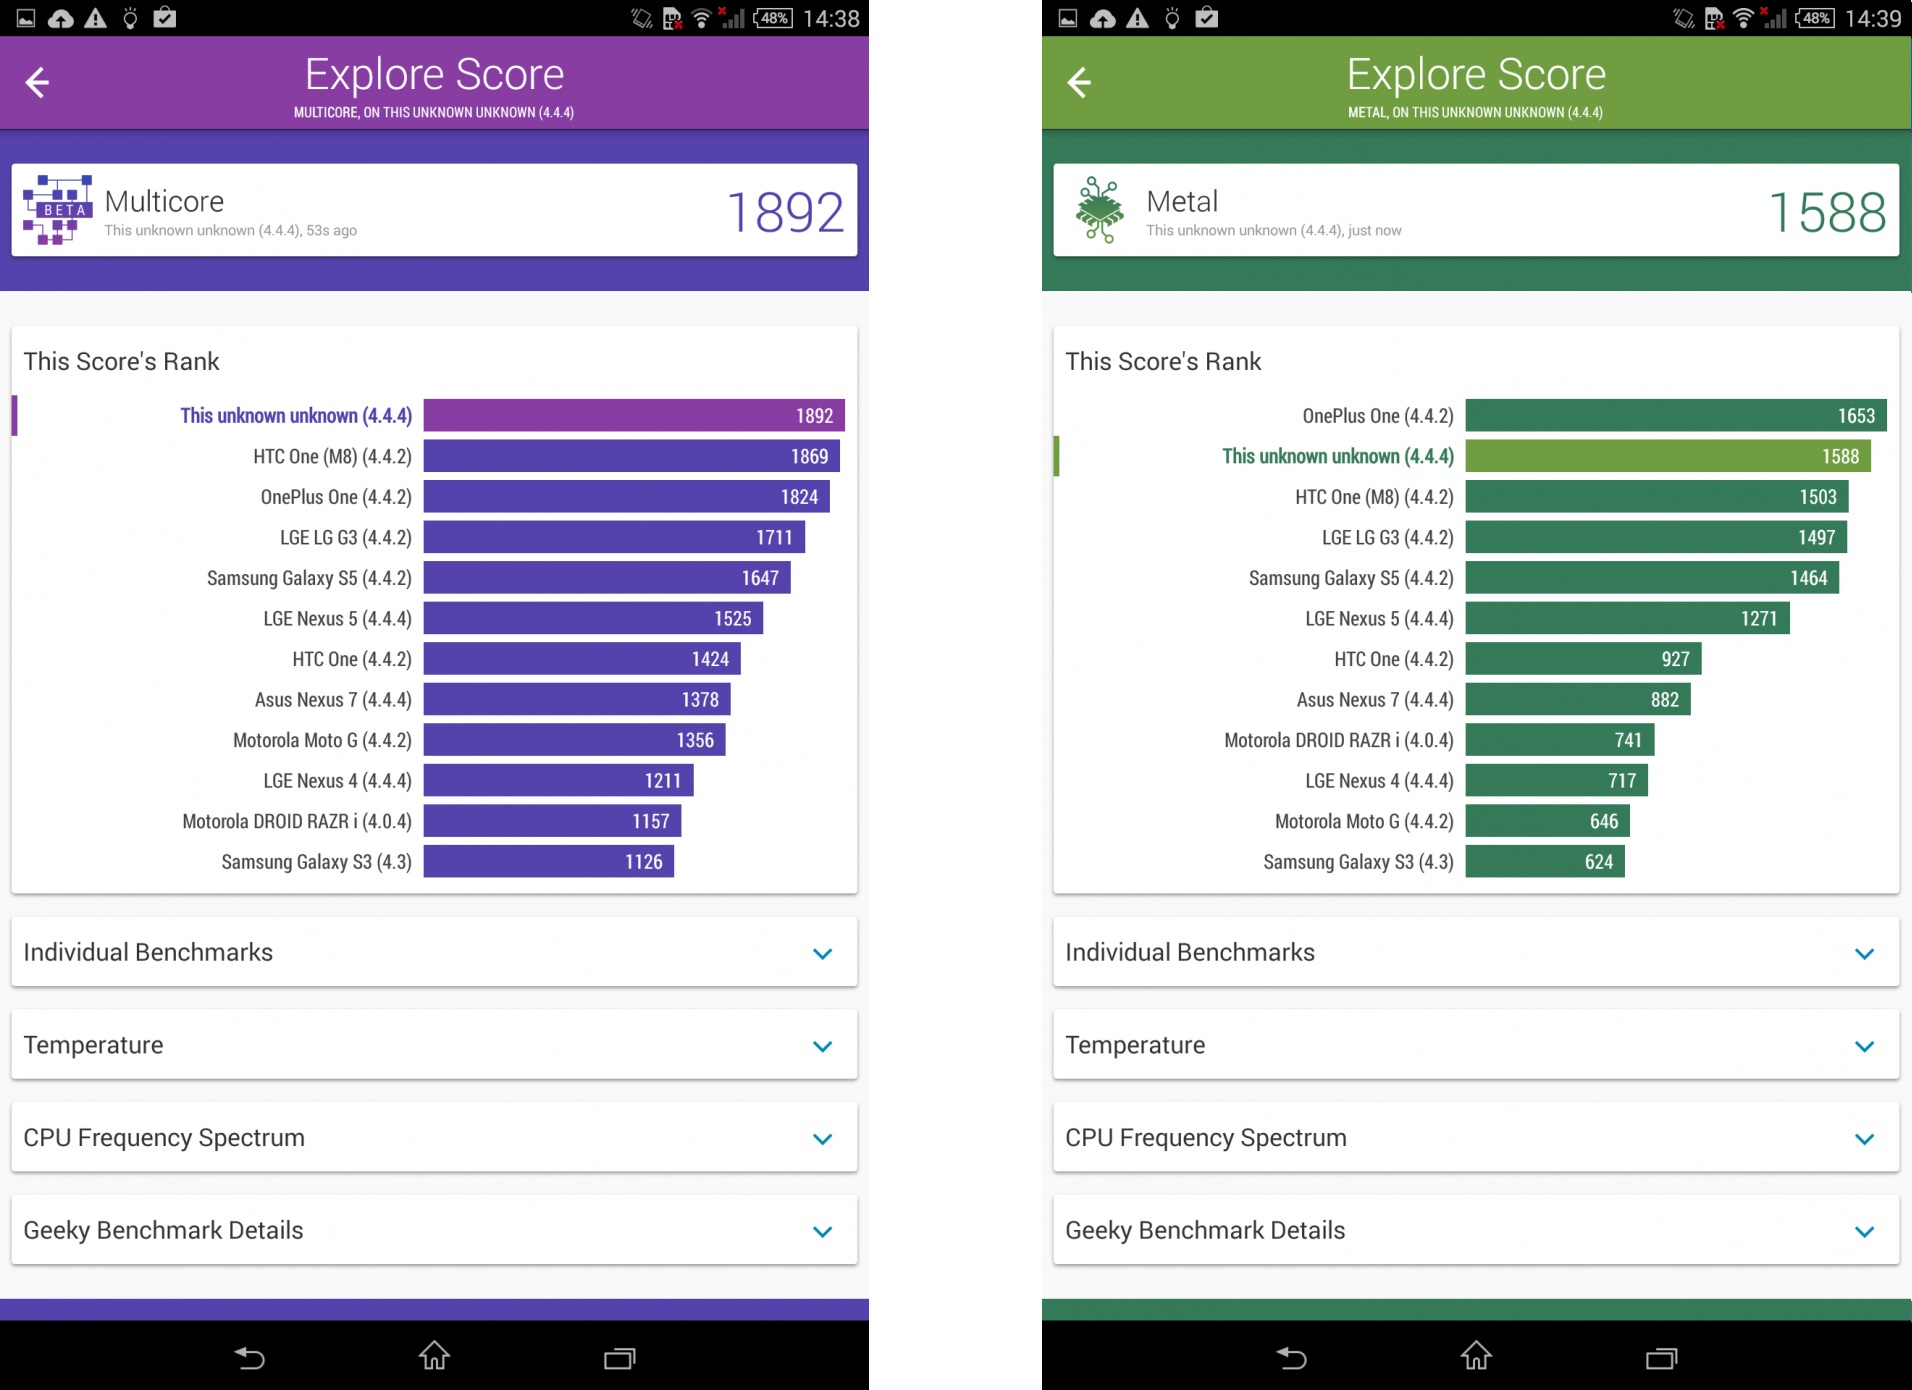Screen dimensions: 1912x1390
Task: Expand CPU Frequency Spectrum in Metal screen
Action: (x=1476, y=1138)
